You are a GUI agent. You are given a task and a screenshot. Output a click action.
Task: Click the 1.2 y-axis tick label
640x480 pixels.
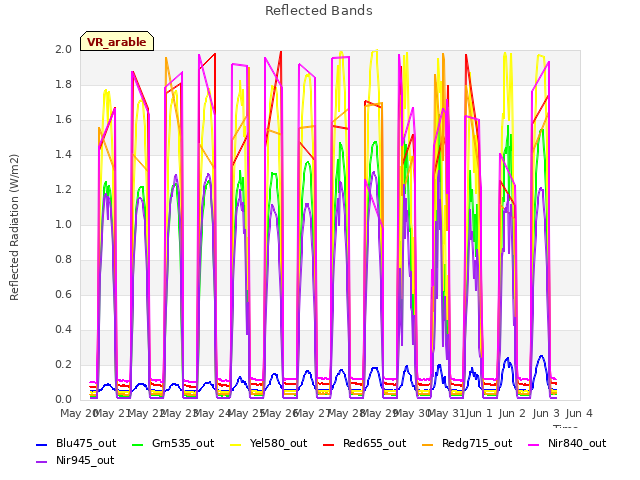[x=64, y=189]
